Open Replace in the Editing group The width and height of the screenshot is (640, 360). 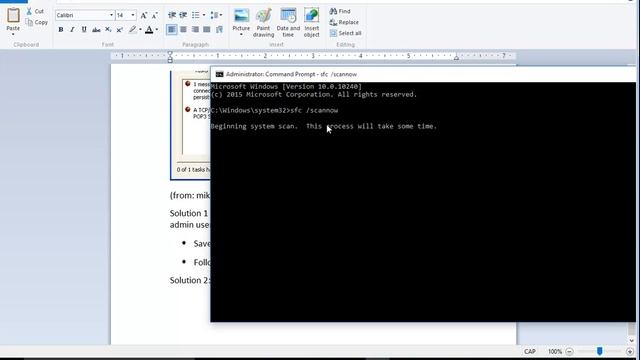pos(344,22)
